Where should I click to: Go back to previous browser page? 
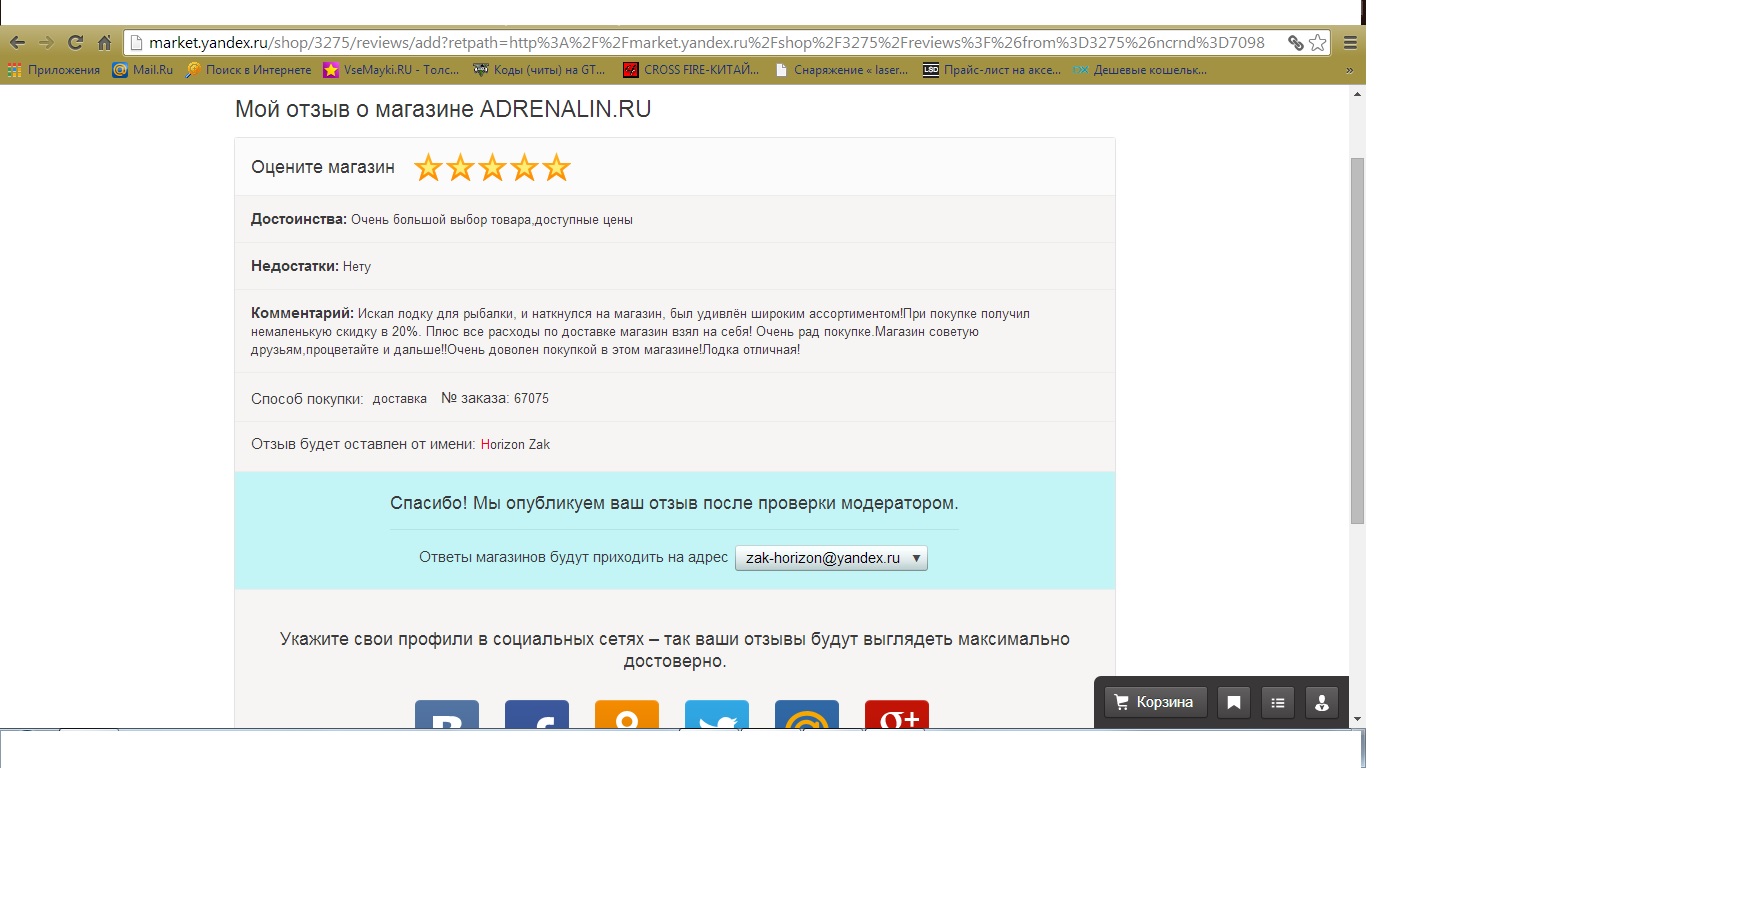pos(17,42)
